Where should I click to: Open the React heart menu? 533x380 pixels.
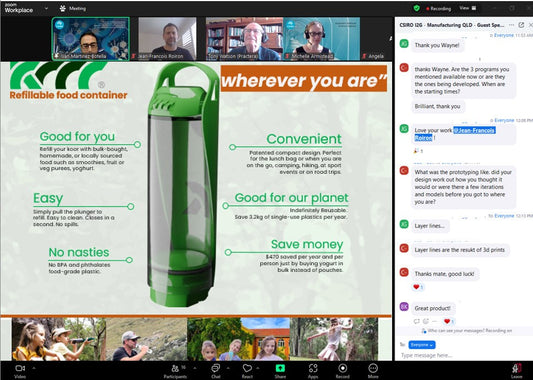[x=247, y=370]
